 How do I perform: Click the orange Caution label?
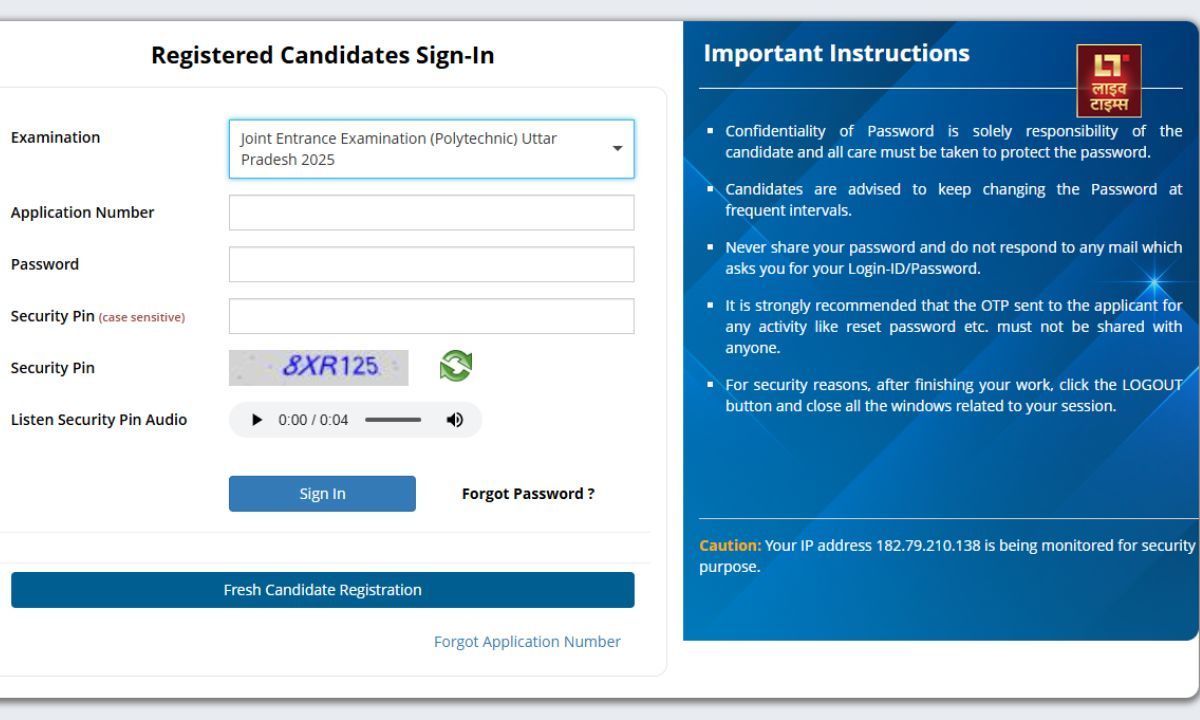pyautogui.click(x=729, y=546)
